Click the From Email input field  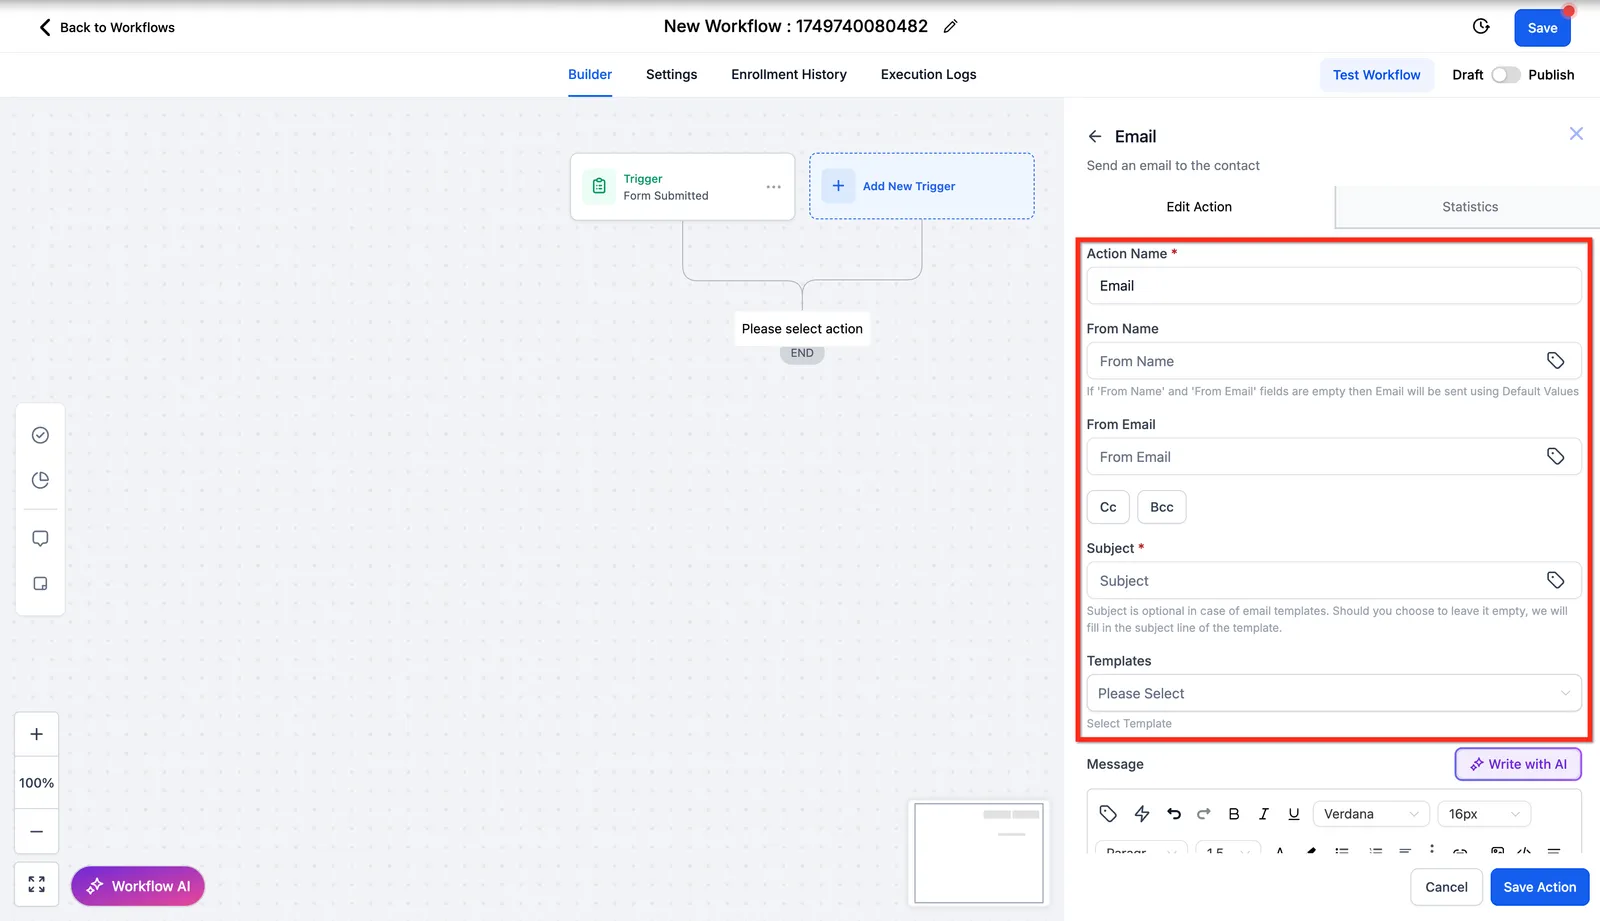click(x=1334, y=457)
